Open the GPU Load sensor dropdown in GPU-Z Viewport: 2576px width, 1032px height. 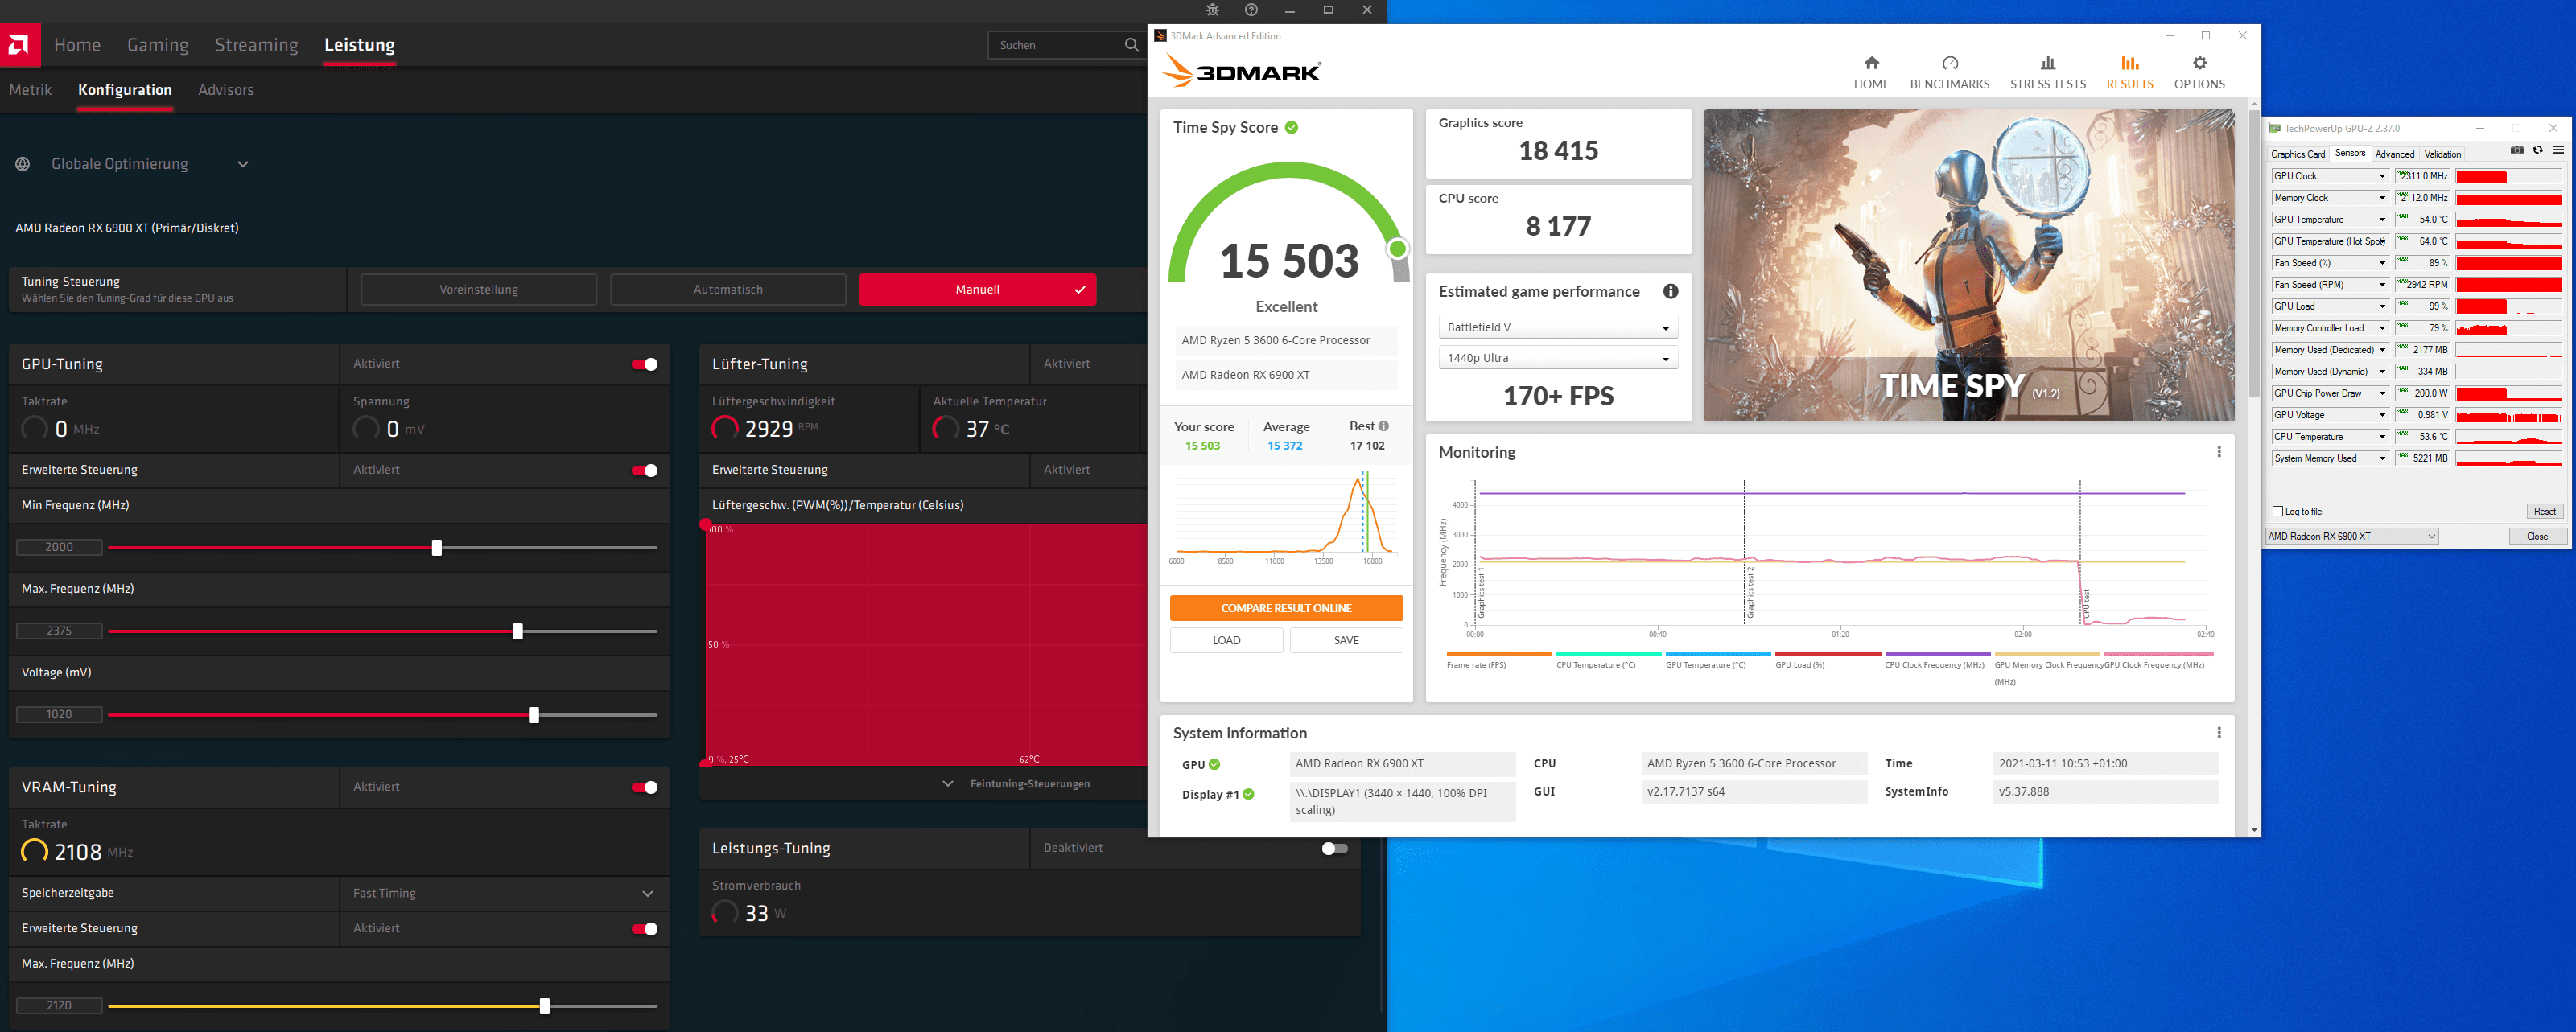click(x=2381, y=307)
